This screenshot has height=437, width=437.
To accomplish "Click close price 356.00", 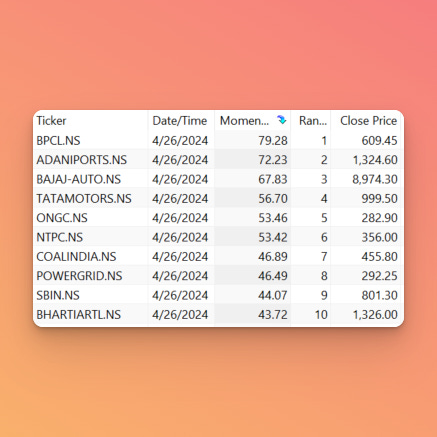I will point(380,237).
